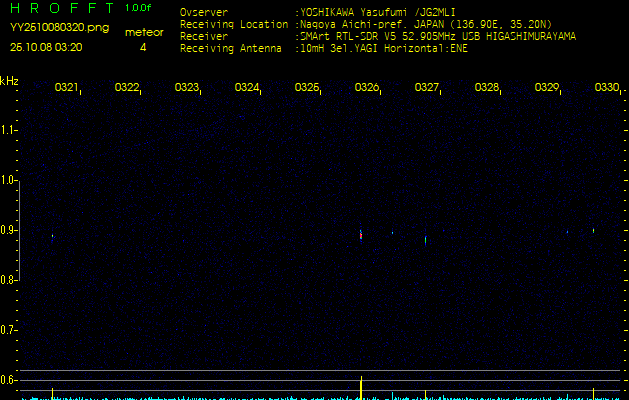Click the 1.0.0f version label
This screenshot has width=629, height=400.
coord(139,8)
